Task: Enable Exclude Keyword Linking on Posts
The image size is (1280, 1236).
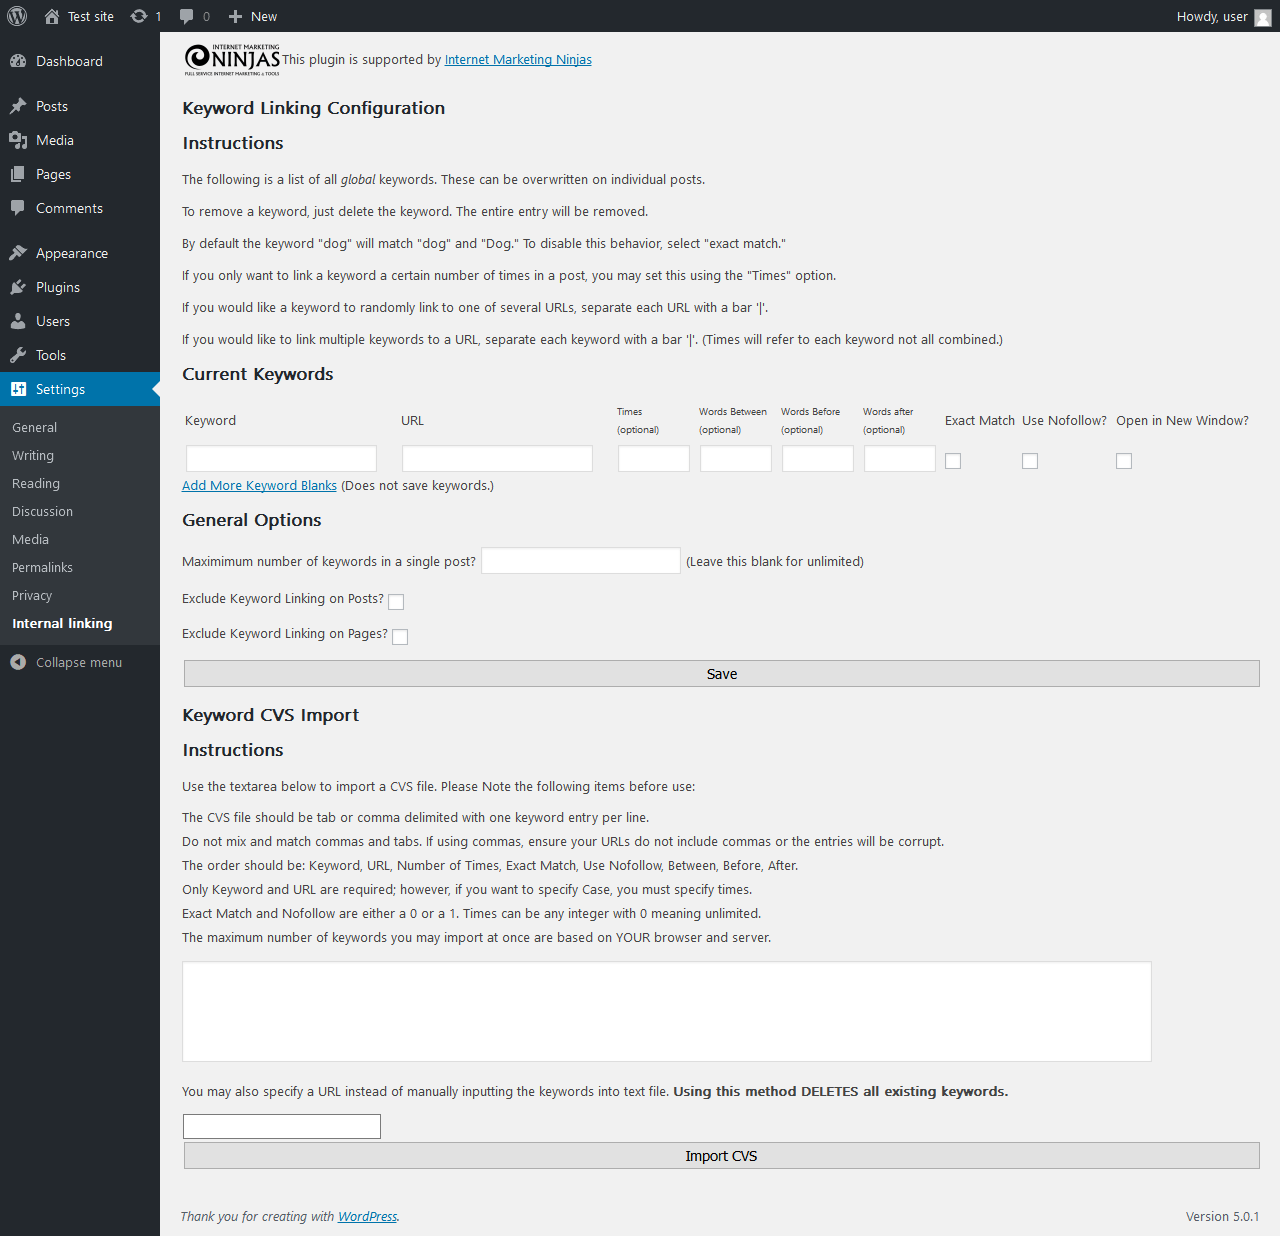Action: pos(396,602)
